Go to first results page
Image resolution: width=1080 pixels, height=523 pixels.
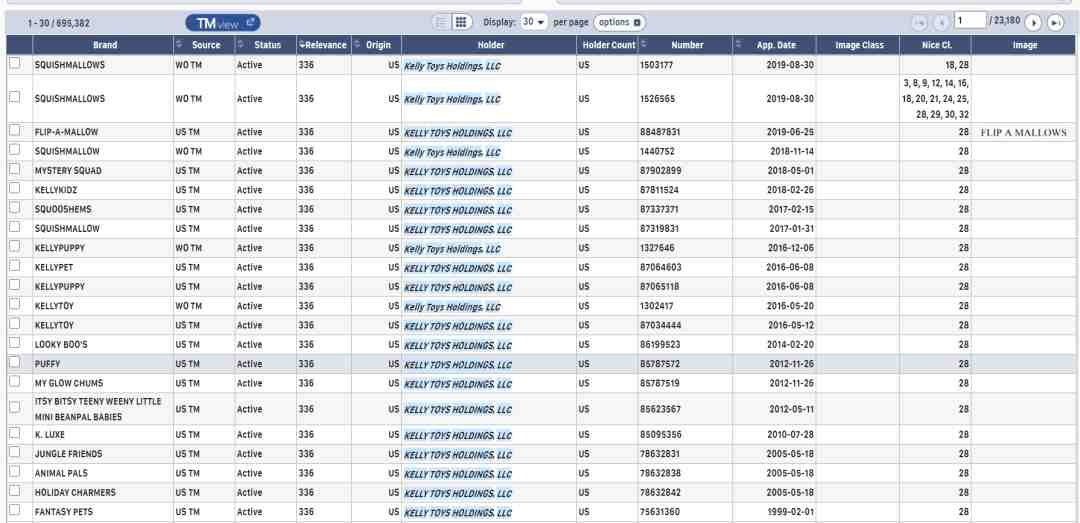point(919,23)
